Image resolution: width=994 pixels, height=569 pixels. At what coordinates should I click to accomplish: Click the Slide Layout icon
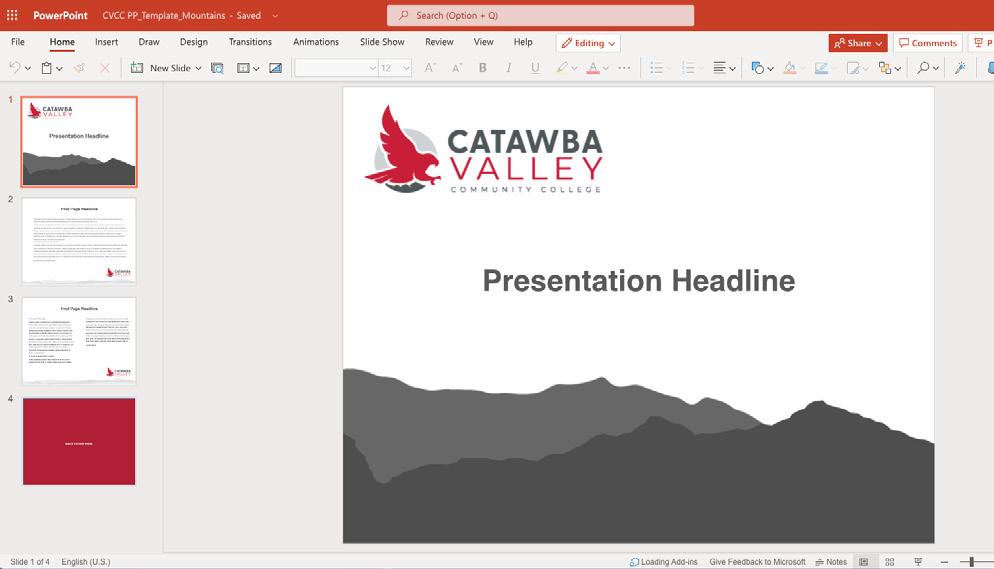pos(243,68)
